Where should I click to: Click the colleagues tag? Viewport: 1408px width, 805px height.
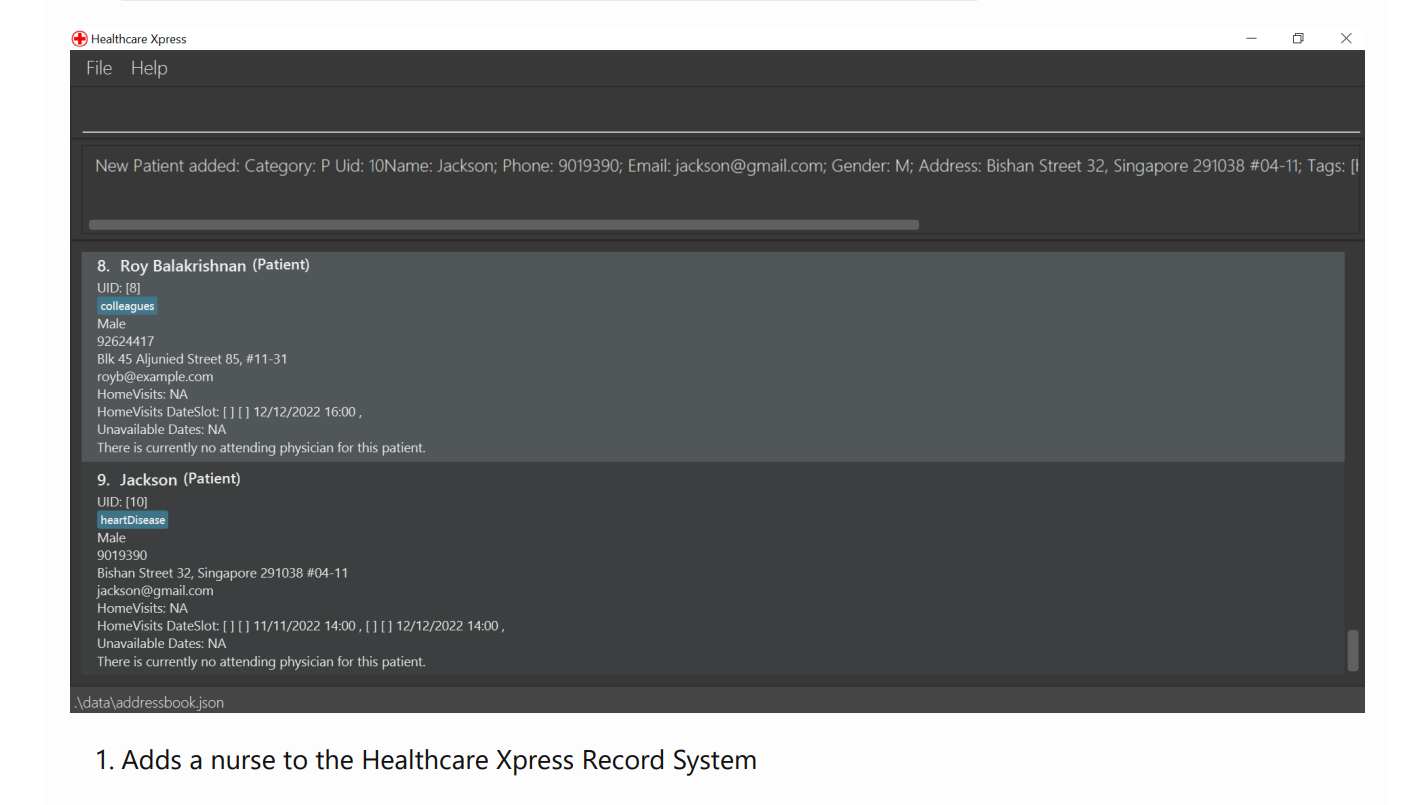pyautogui.click(x=127, y=306)
